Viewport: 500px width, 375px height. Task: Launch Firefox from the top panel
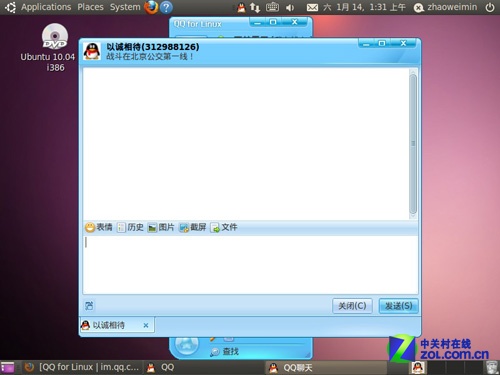(x=151, y=7)
